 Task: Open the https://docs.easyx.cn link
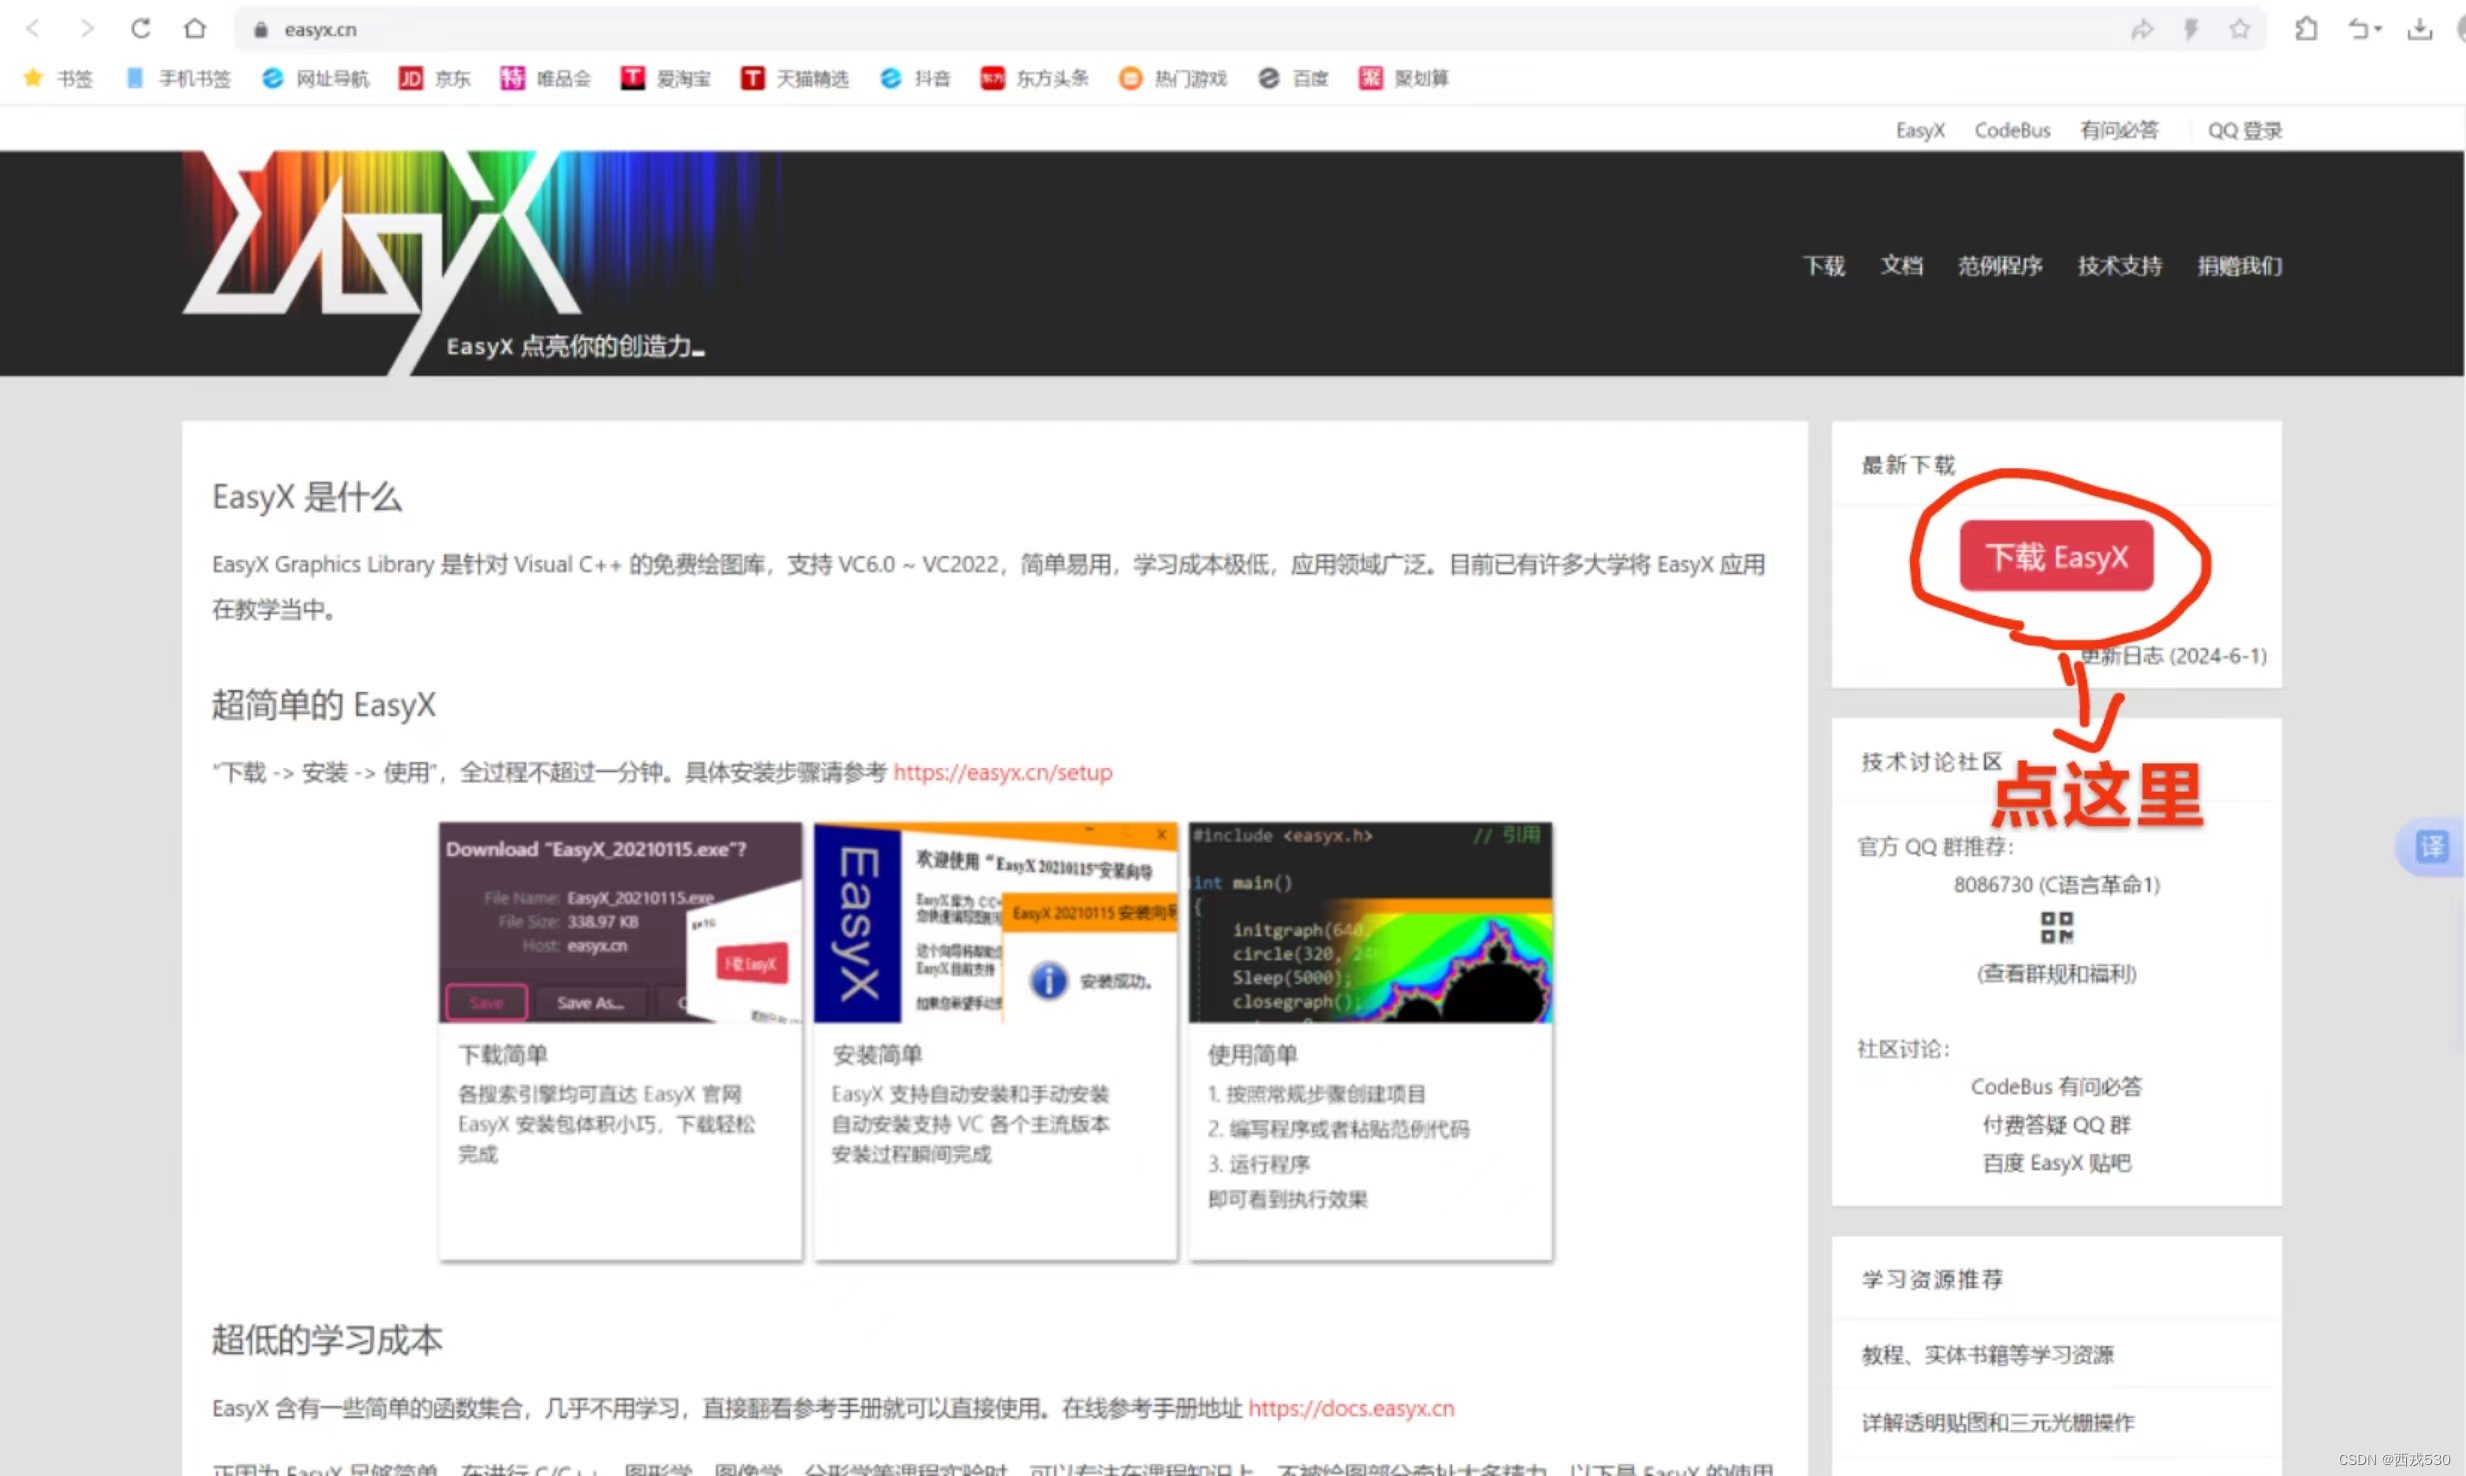coord(1351,1408)
